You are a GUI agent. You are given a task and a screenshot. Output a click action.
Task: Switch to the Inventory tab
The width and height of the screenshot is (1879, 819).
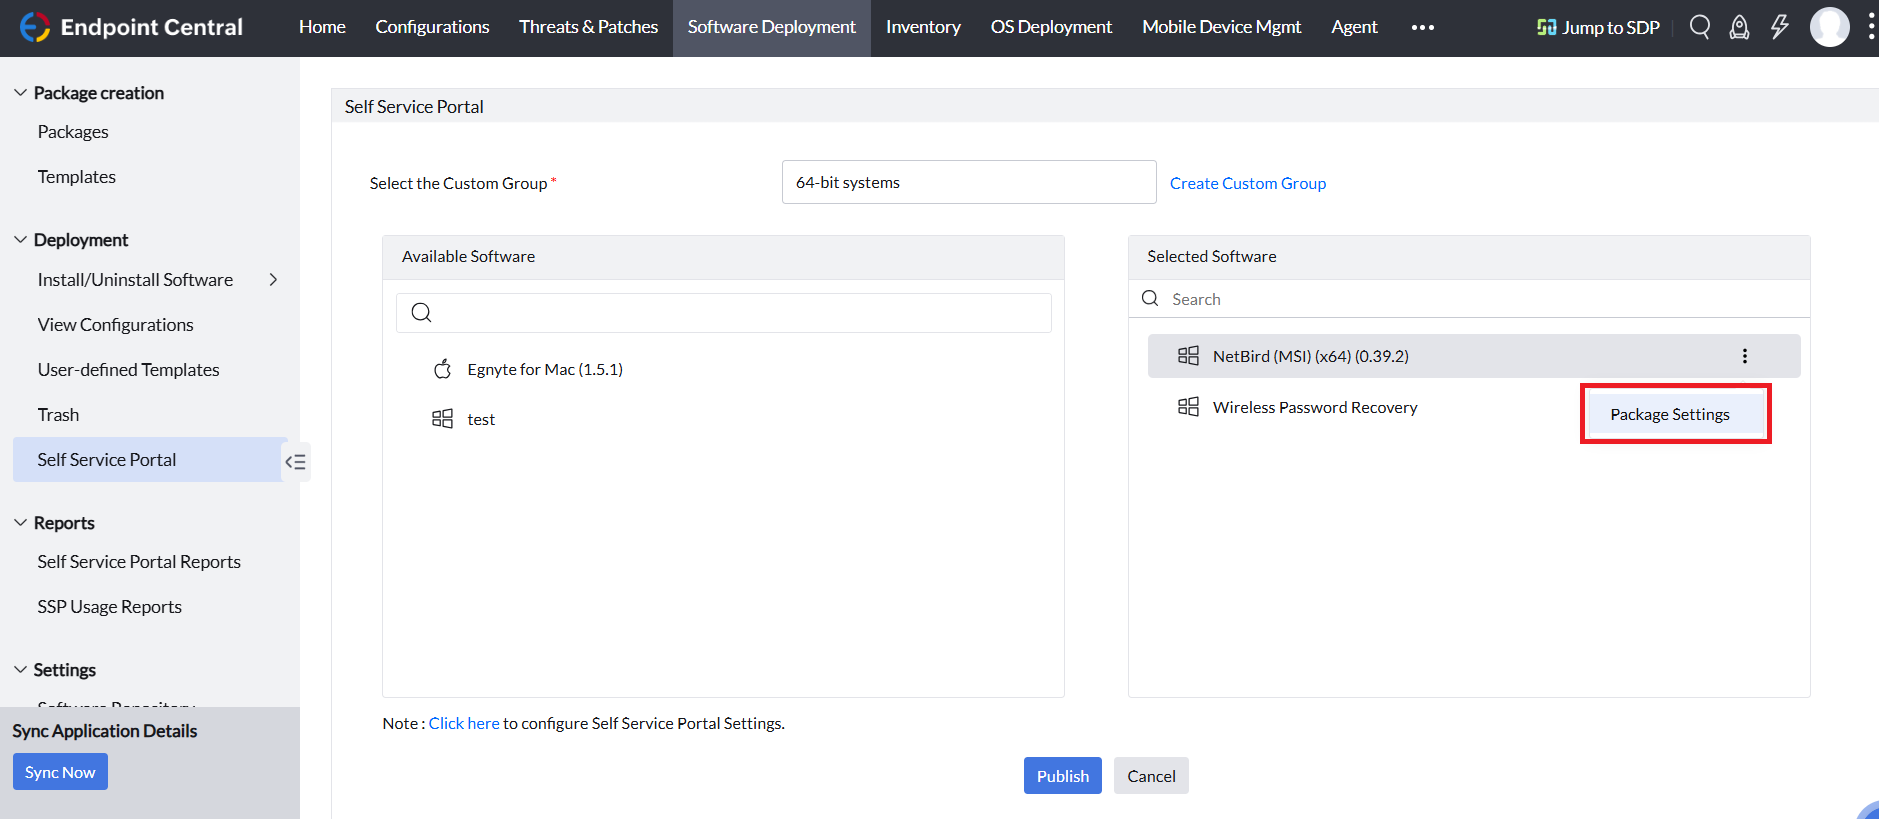pyautogui.click(x=922, y=27)
